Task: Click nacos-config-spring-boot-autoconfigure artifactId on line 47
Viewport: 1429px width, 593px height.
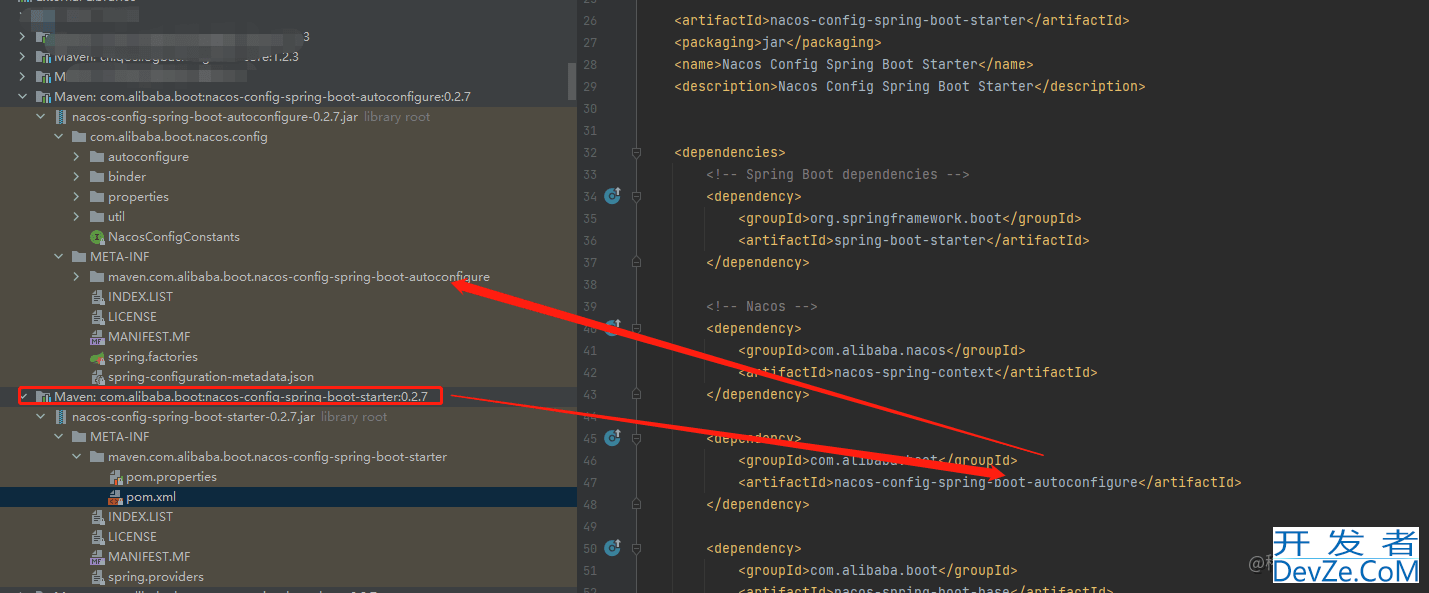Action: [x=986, y=482]
